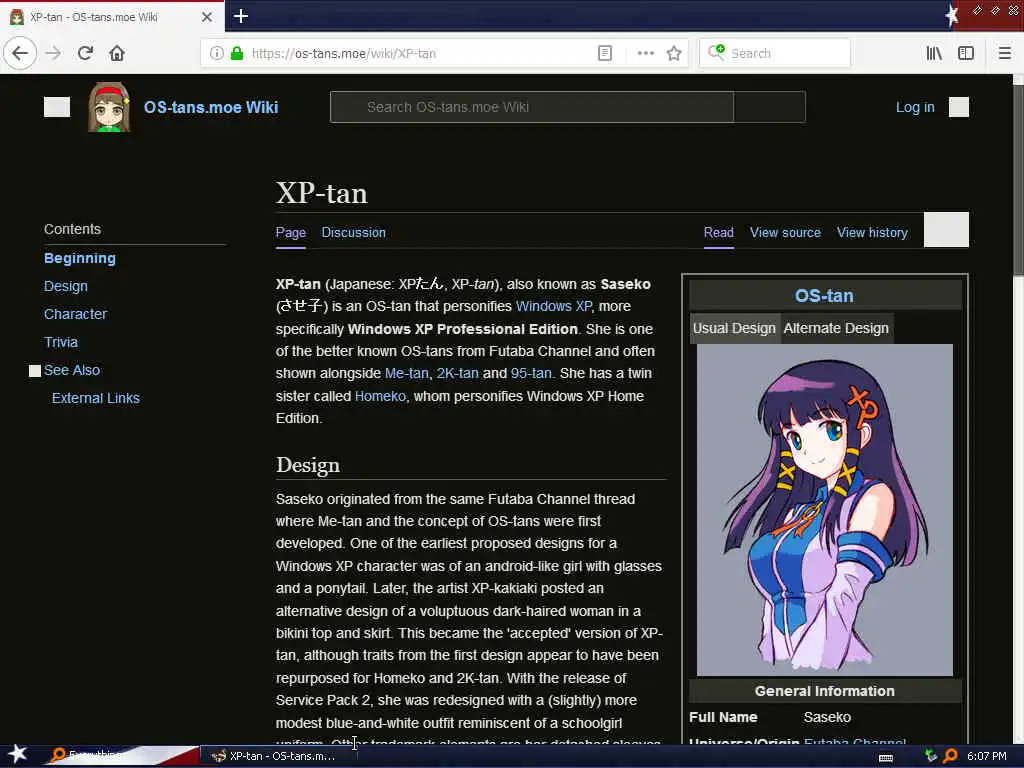The height and width of the screenshot is (768, 1024).
Task: Follow the Windows XP link
Action: pyautogui.click(x=553, y=306)
